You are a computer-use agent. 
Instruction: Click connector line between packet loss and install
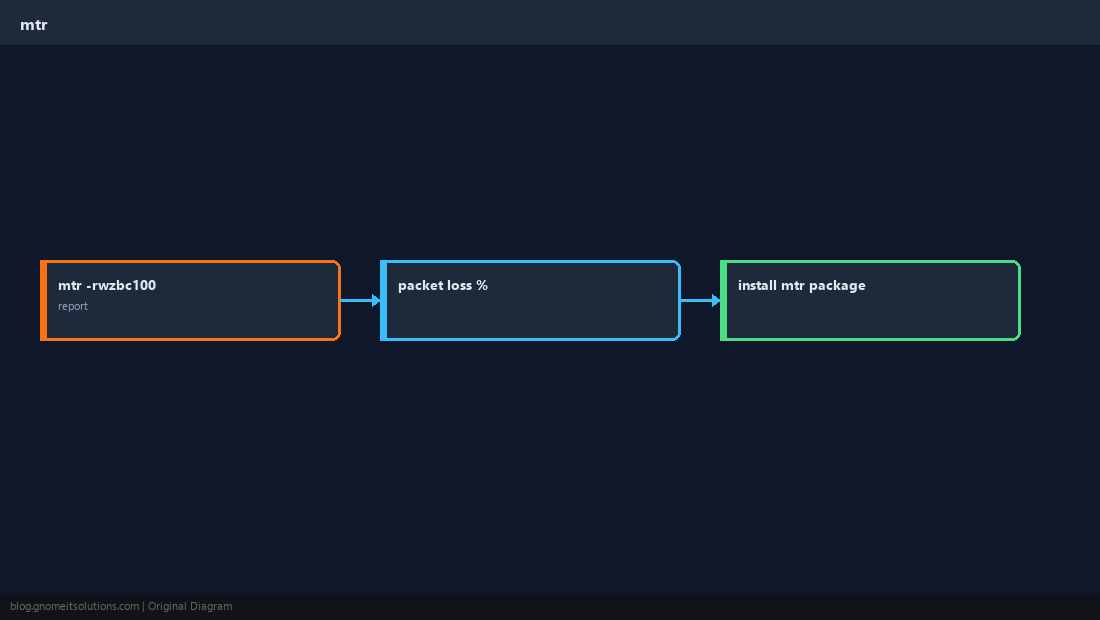697,300
